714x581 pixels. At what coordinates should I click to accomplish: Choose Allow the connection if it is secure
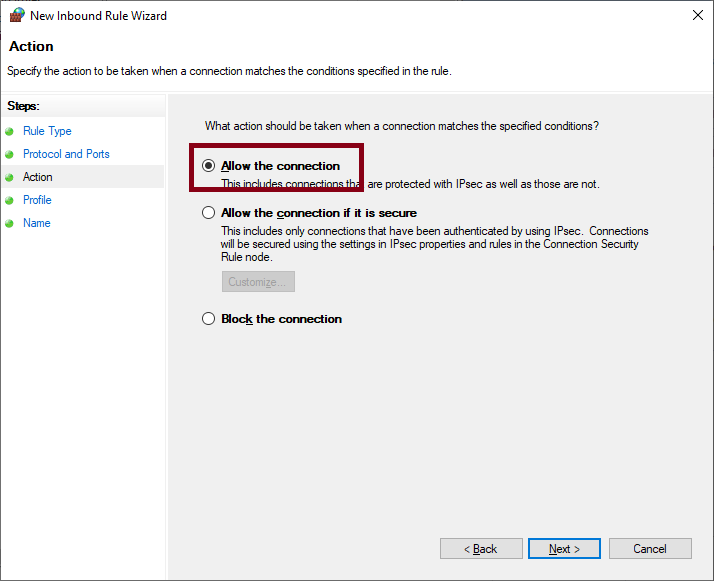click(208, 213)
